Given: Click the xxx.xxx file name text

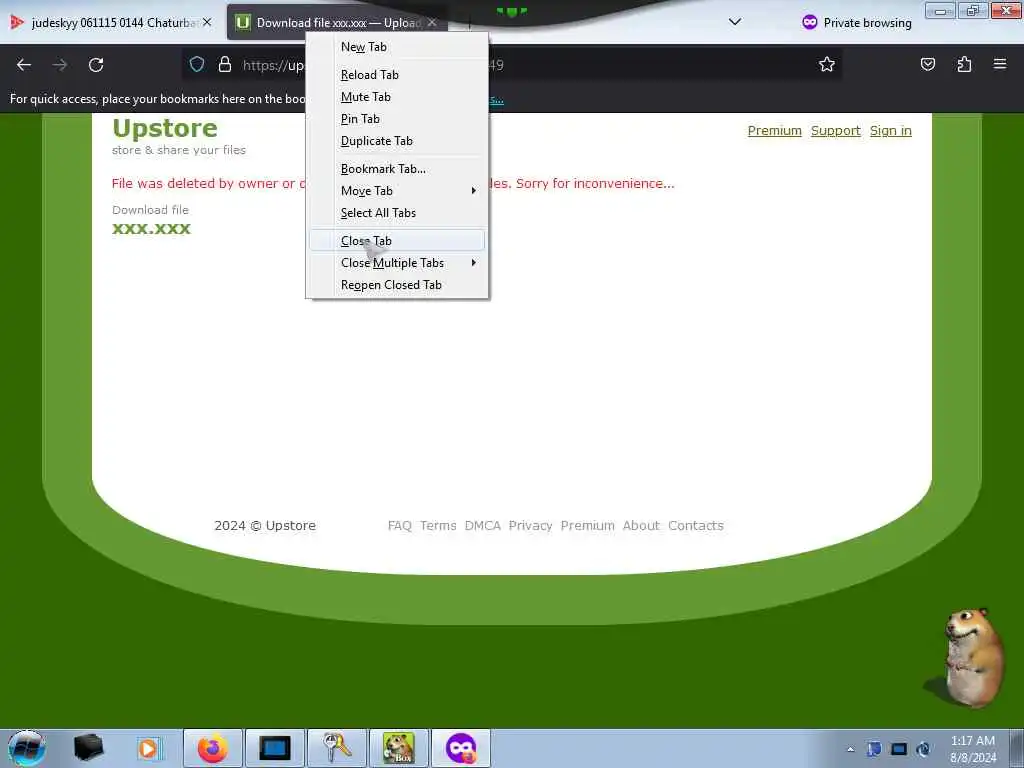Looking at the screenshot, I should tap(152, 229).
